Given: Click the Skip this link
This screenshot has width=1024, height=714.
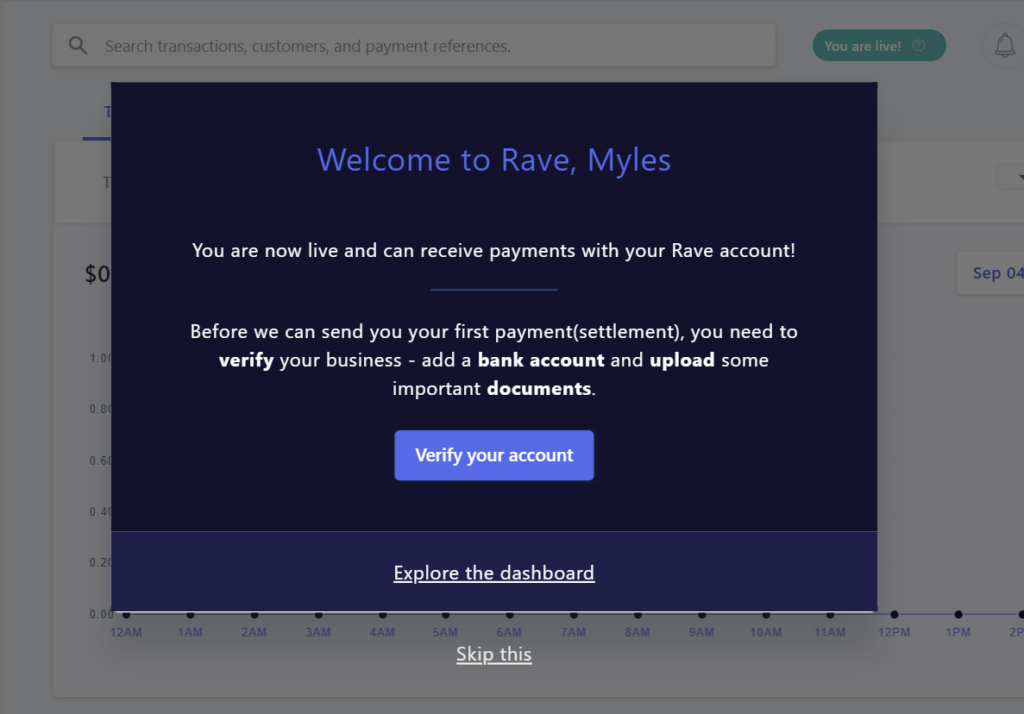Looking at the screenshot, I should (x=494, y=653).
